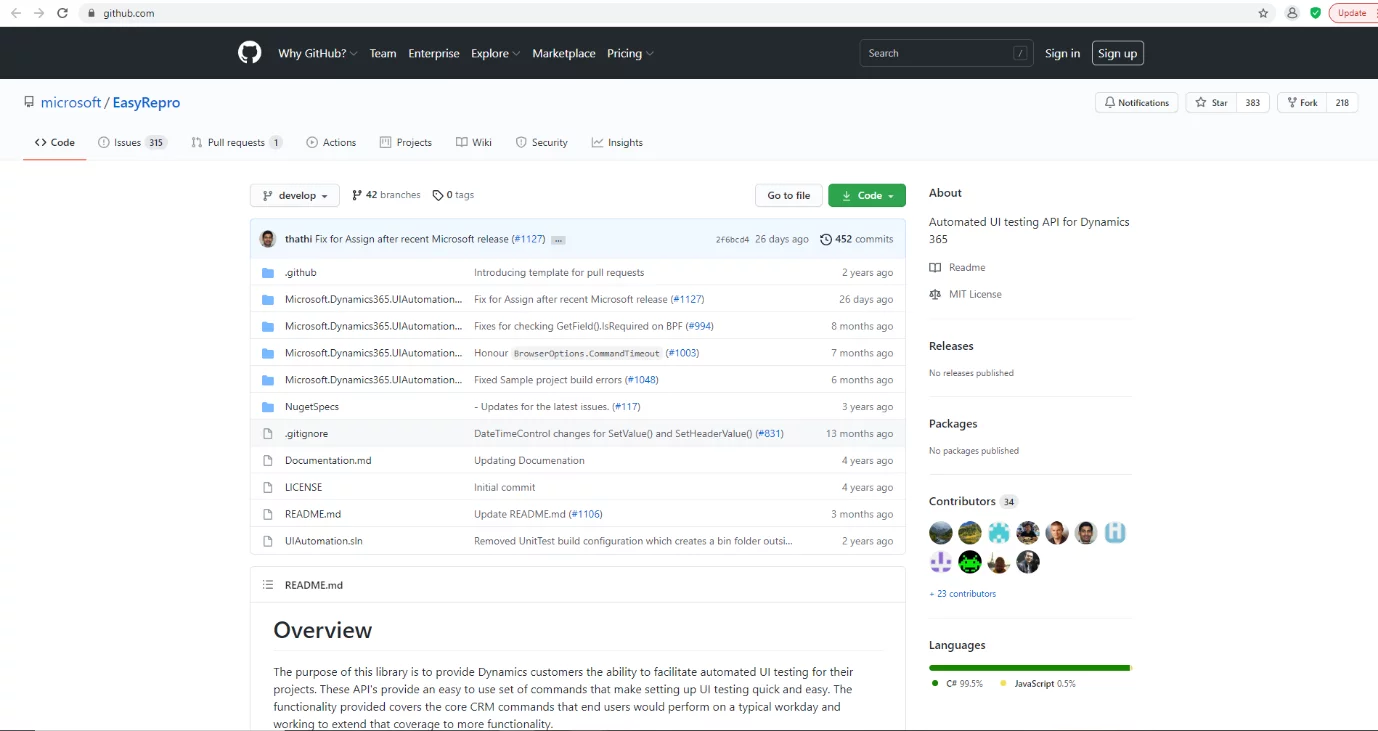Focus the GitHub search field
1378x731 pixels.
coord(946,54)
